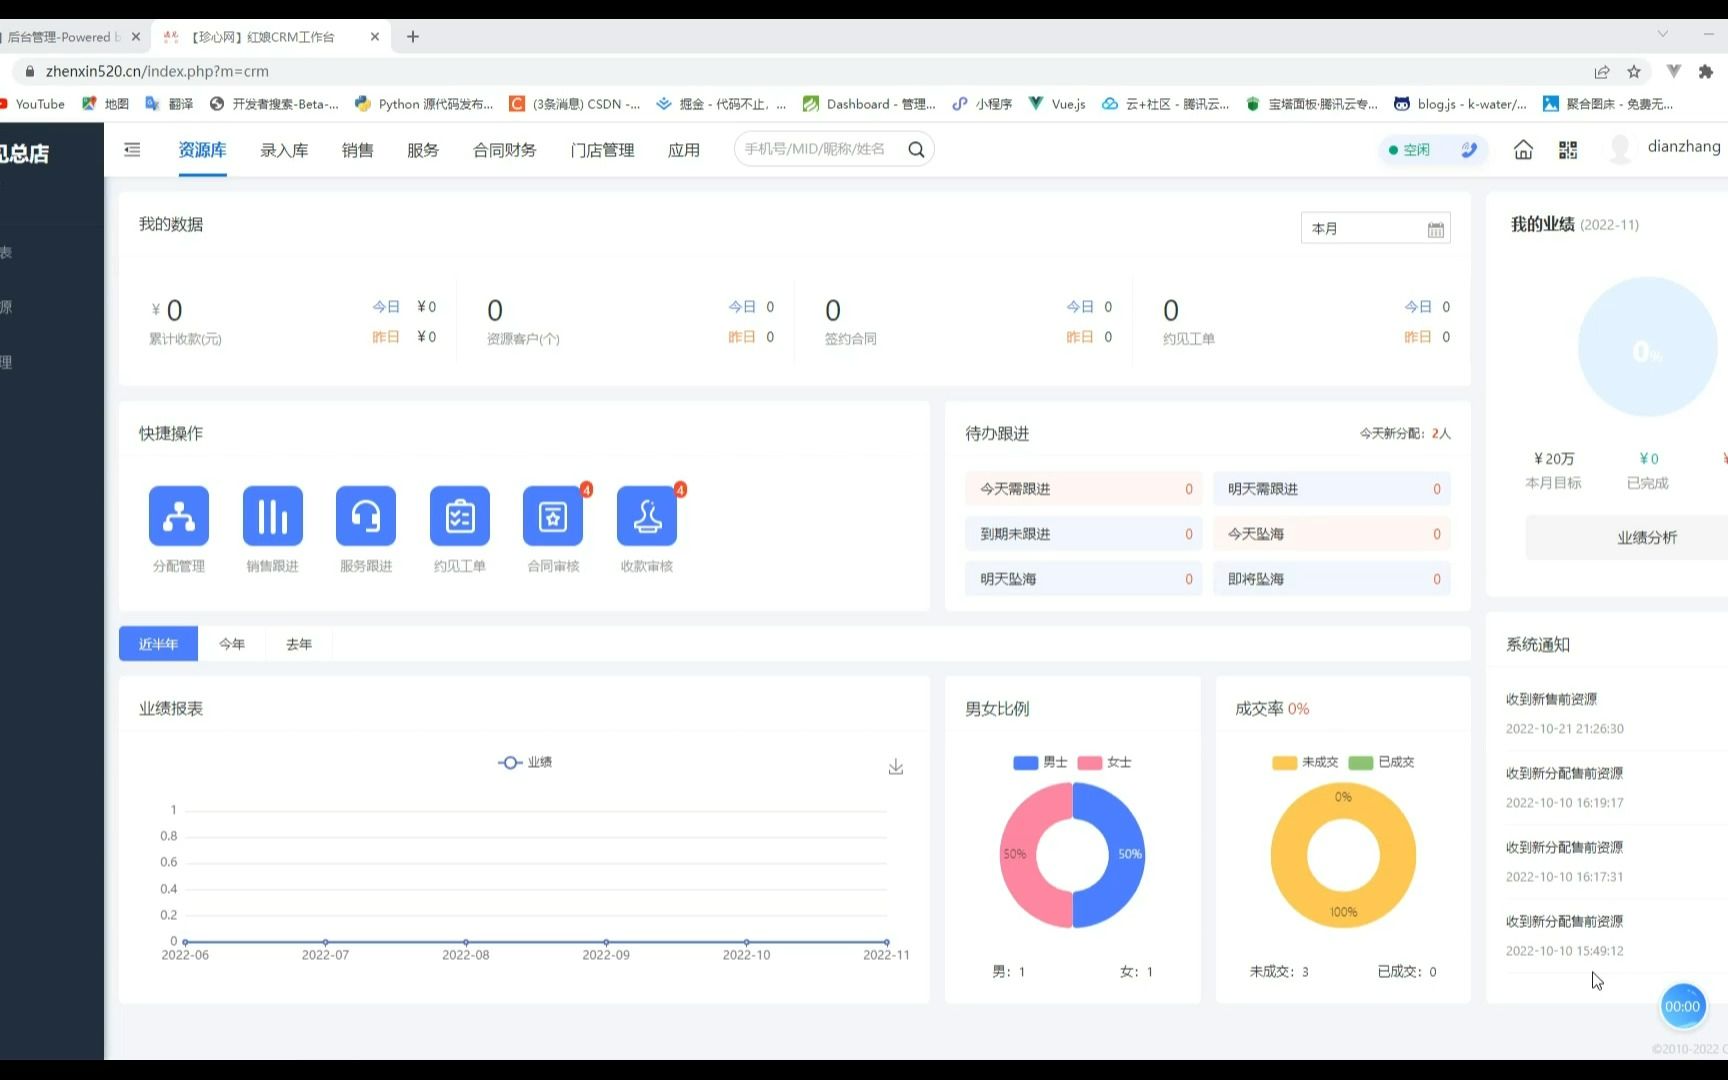The width and height of the screenshot is (1728, 1080).
Task: Open 约见工单 clipboard icon
Action: (x=460, y=516)
